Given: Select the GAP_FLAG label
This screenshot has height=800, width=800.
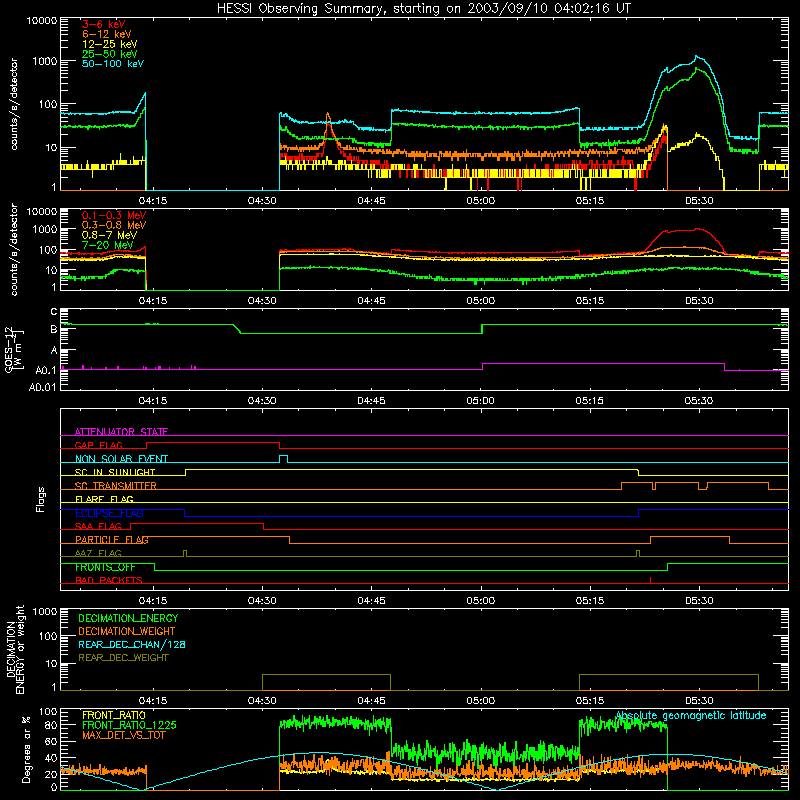Looking at the screenshot, I should (x=98, y=445).
